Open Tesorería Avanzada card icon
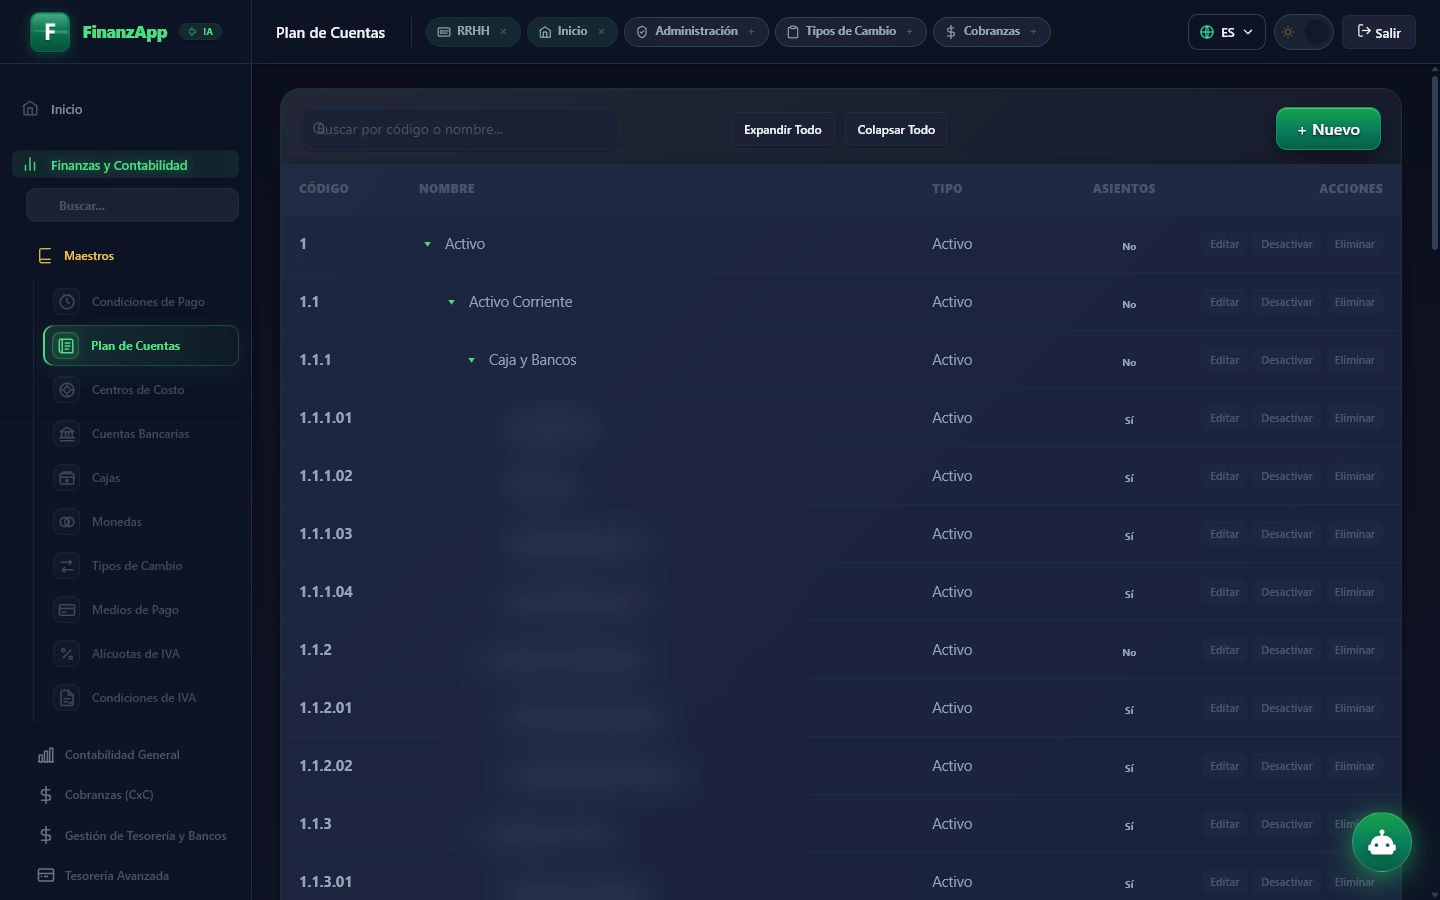Viewport: 1440px width, 900px height. [x=46, y=875]
